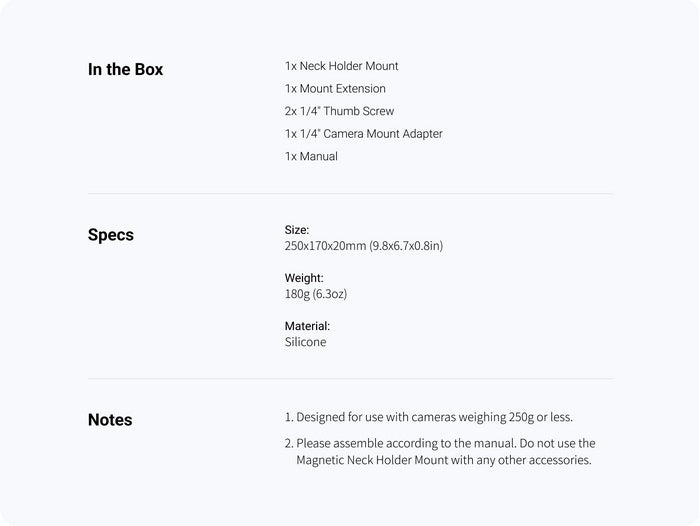Select the 250x170x20mm dimensions text
This screenshot has width=700, height=526.
coord(363,246)
